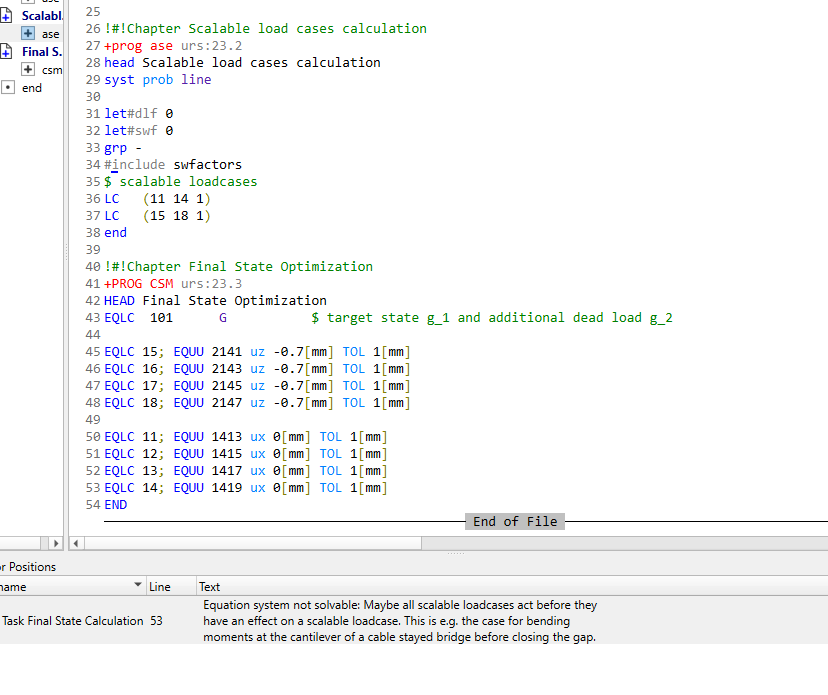Click '!#!Chapter Final State Optimization' line
828x695 pixels.
click(x=238, y=267)
